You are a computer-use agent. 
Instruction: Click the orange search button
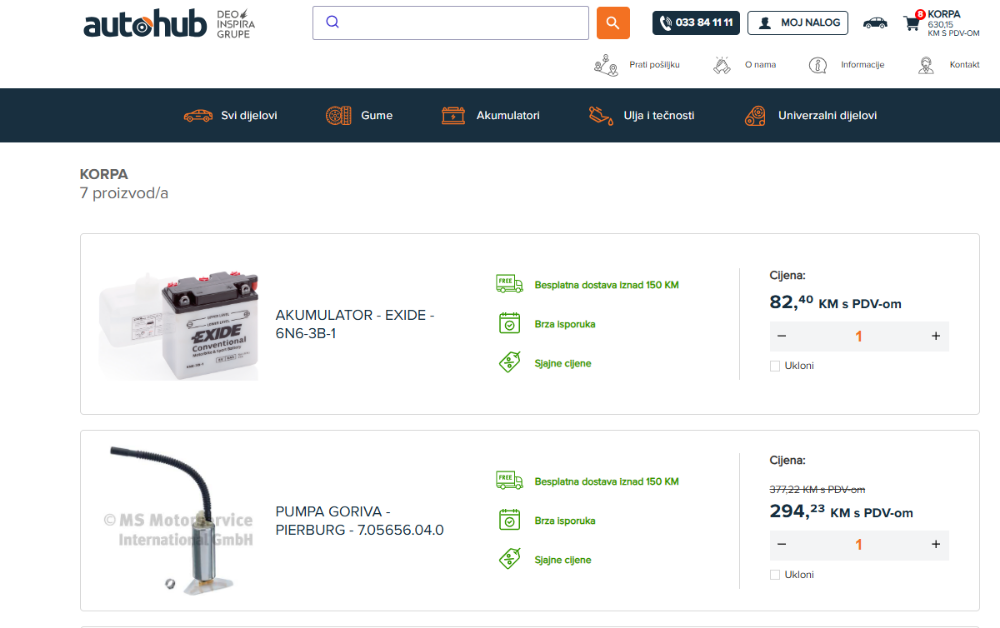(613, 23)
